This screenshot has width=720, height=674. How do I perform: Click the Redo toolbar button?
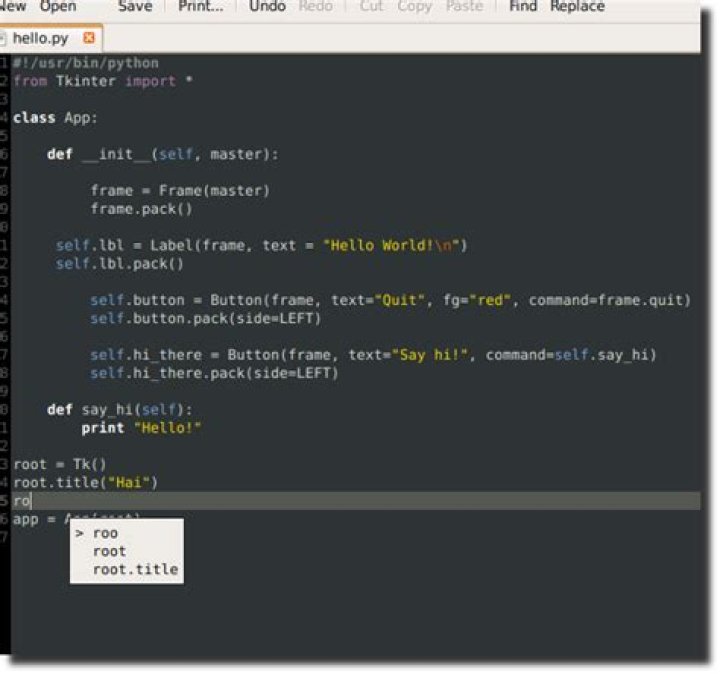click(x=315, y=6)
